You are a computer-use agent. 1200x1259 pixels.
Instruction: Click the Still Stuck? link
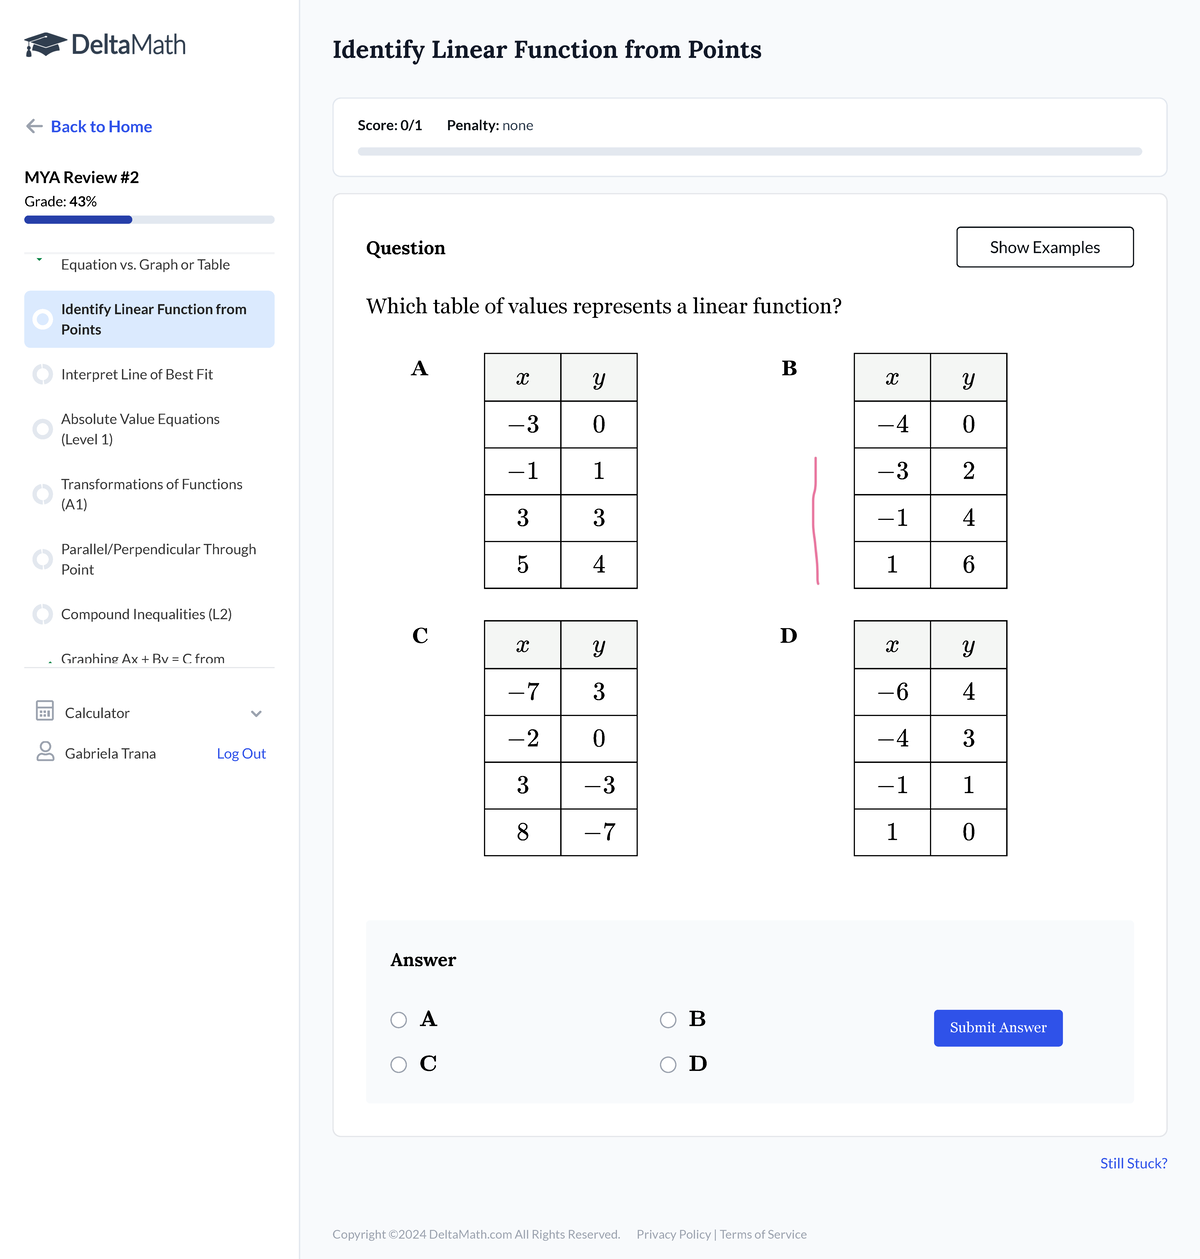pos(1133,1163)
